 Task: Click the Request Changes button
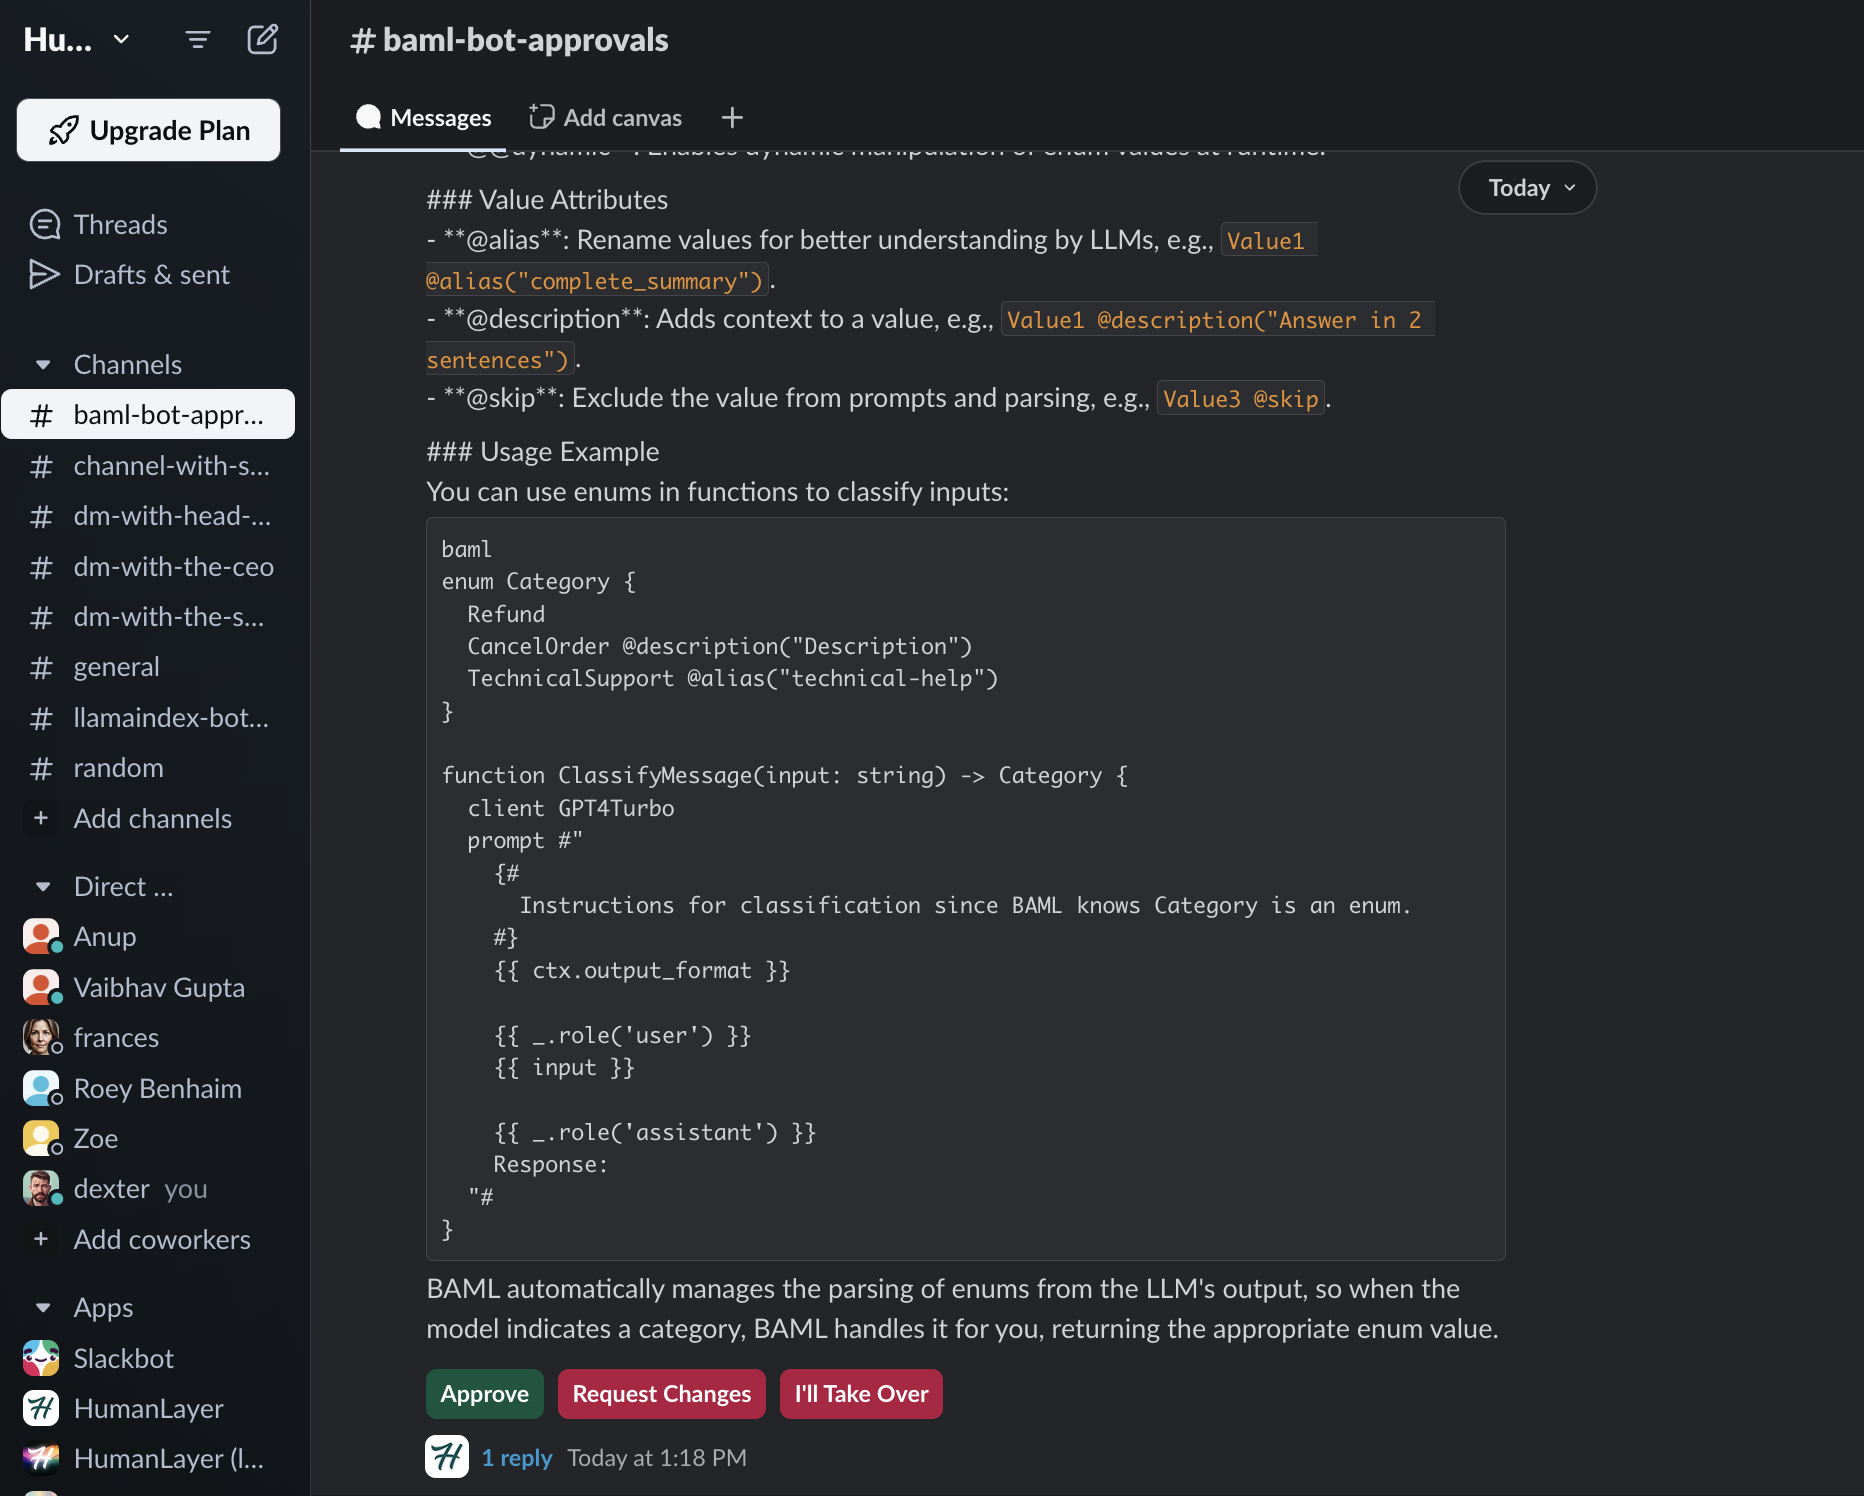(x=661, y=1394)
